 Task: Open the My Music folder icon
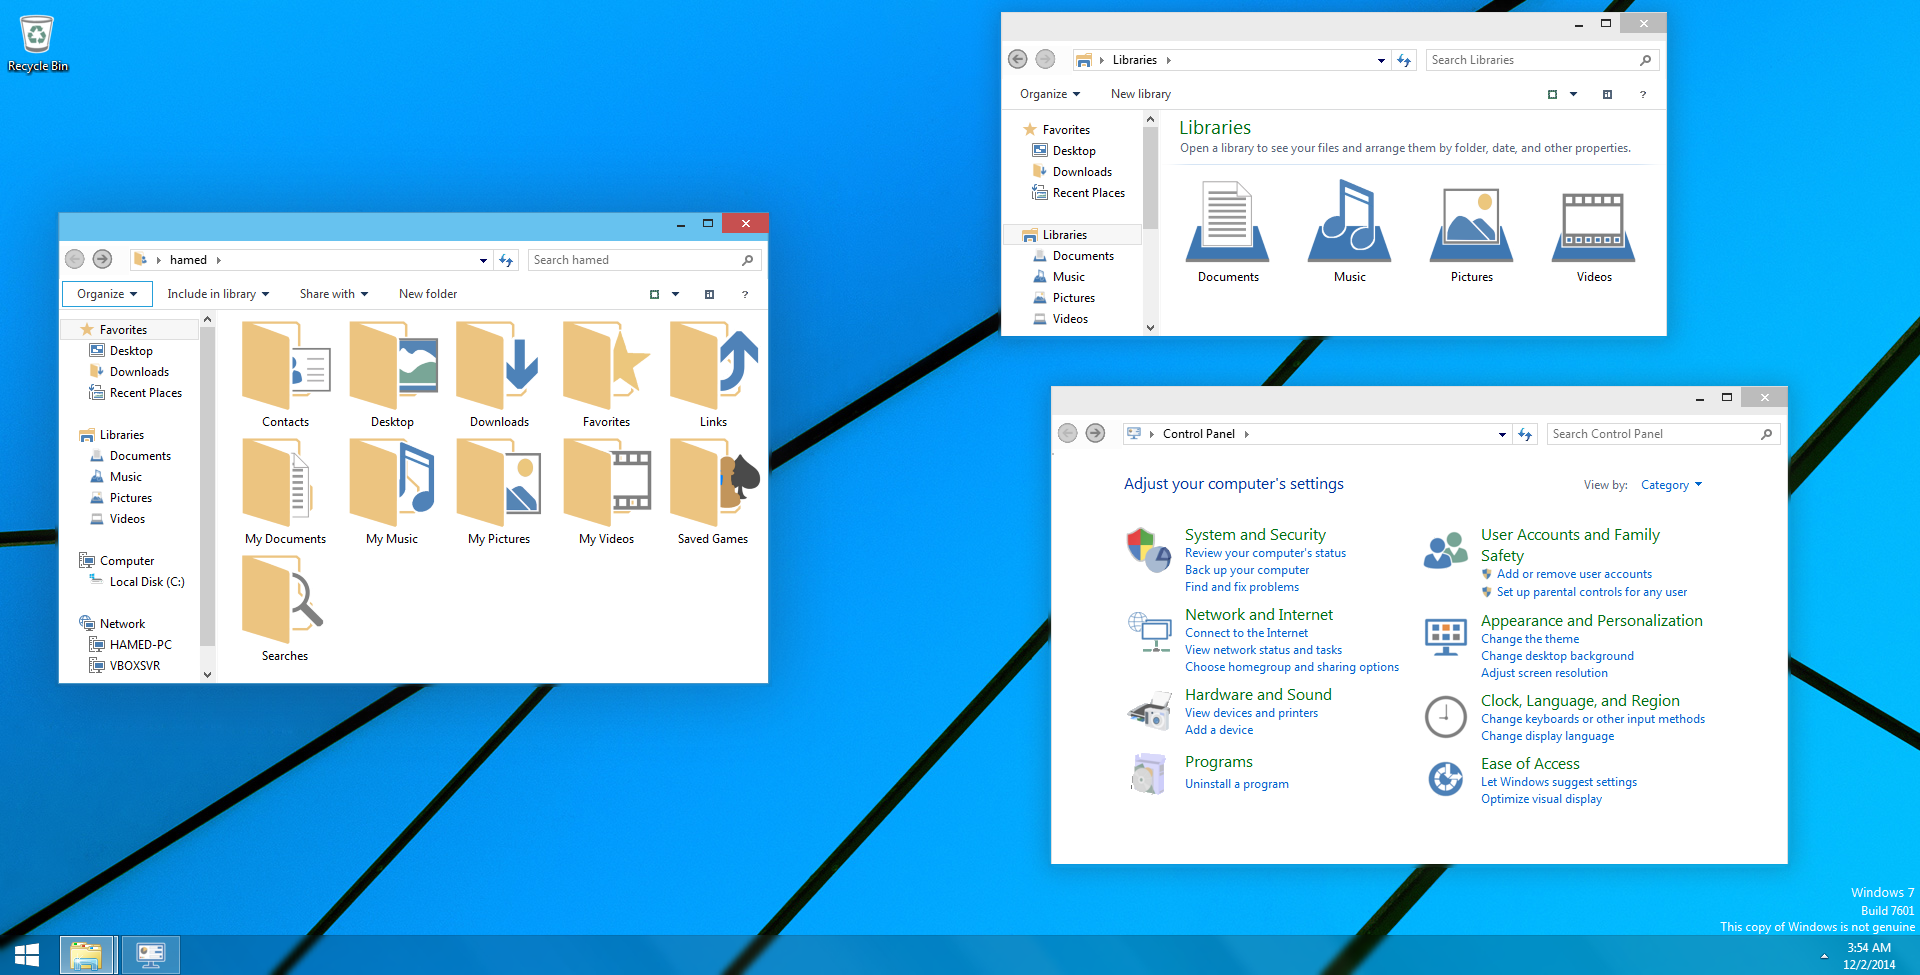point(392,484)
